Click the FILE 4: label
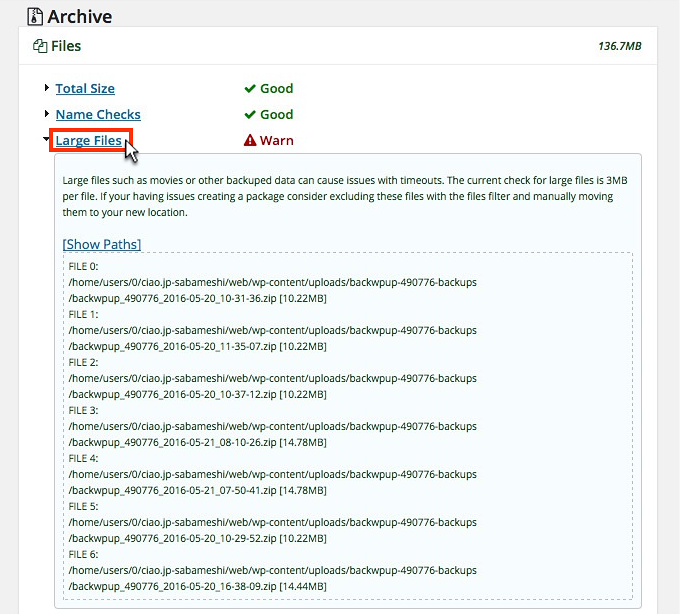This screenshot has height=614, width=680. [83, 458]
